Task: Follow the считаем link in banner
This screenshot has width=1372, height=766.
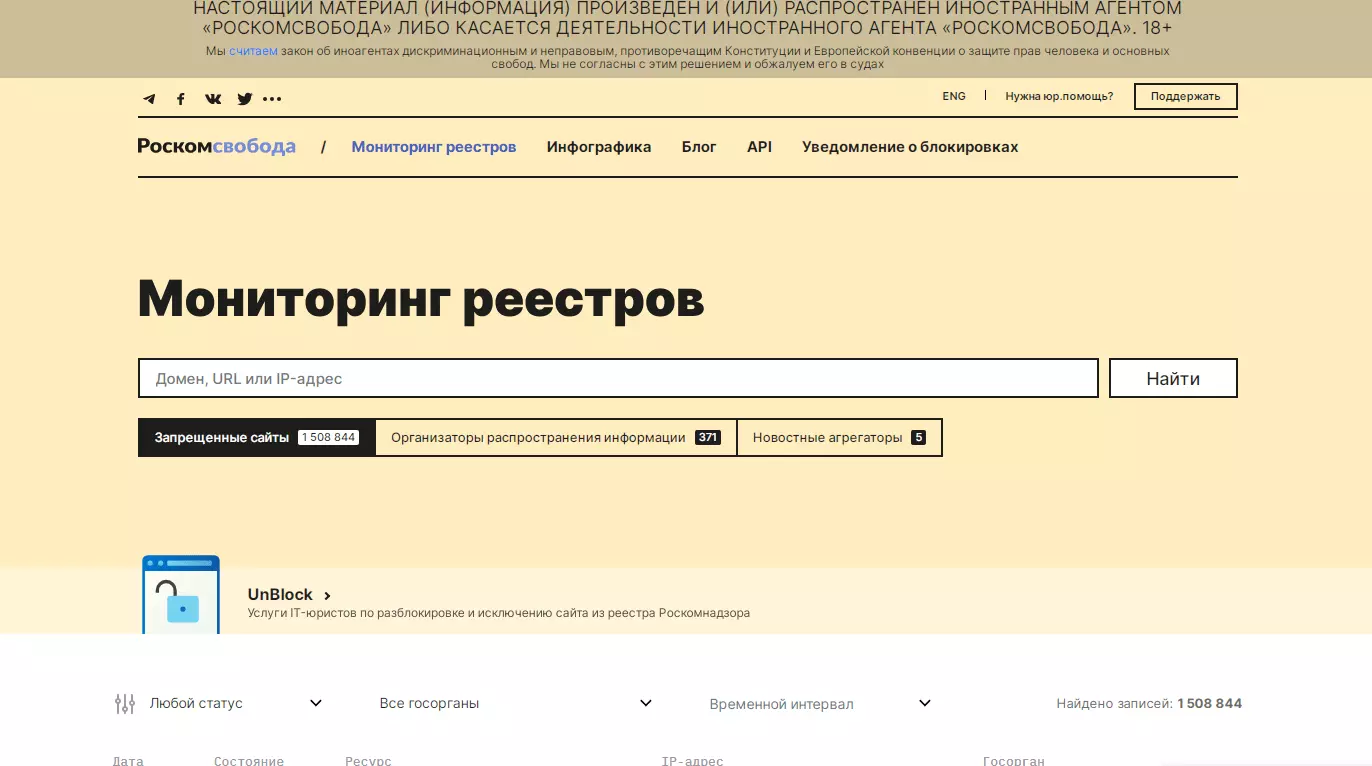Action: [x=253, y=51]
